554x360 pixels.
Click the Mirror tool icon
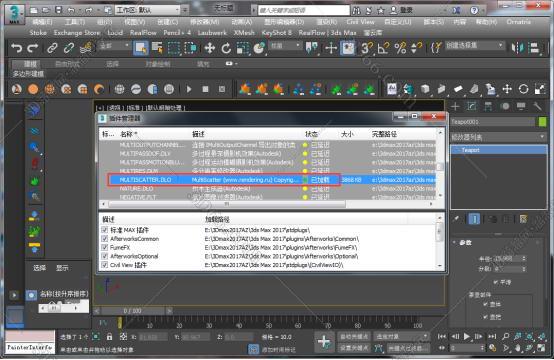(518, 48)
